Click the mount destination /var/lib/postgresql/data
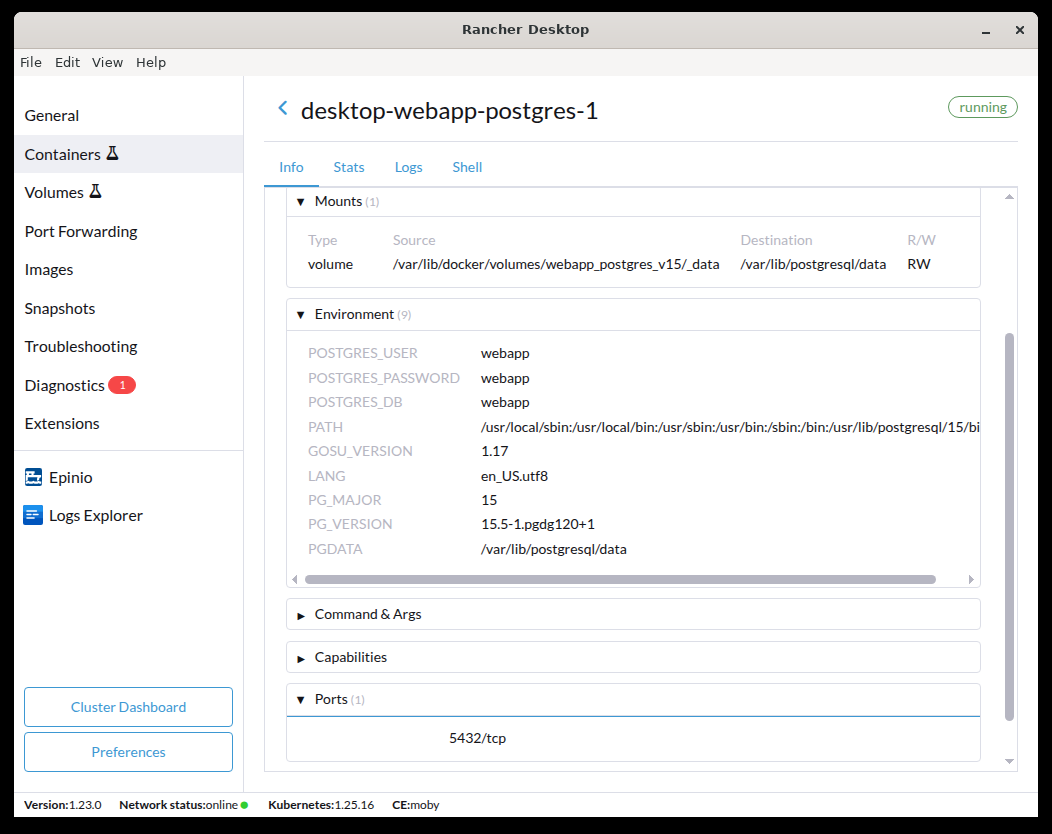 [x=813, y=264]
